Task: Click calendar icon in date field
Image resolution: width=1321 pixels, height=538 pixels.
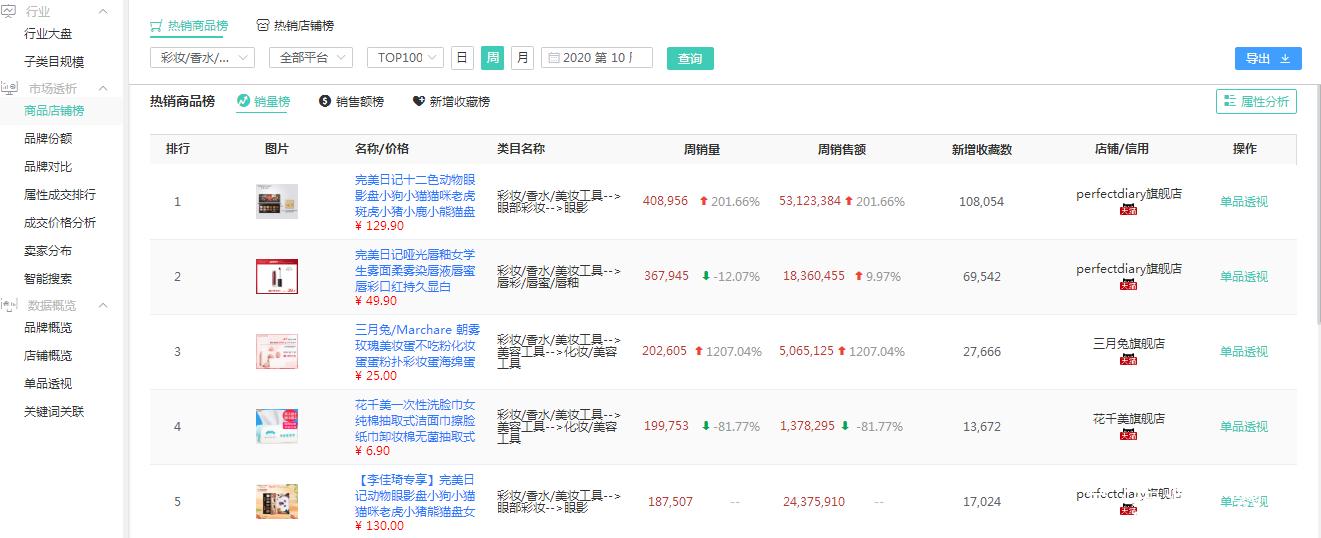Action: coord(553,58)
